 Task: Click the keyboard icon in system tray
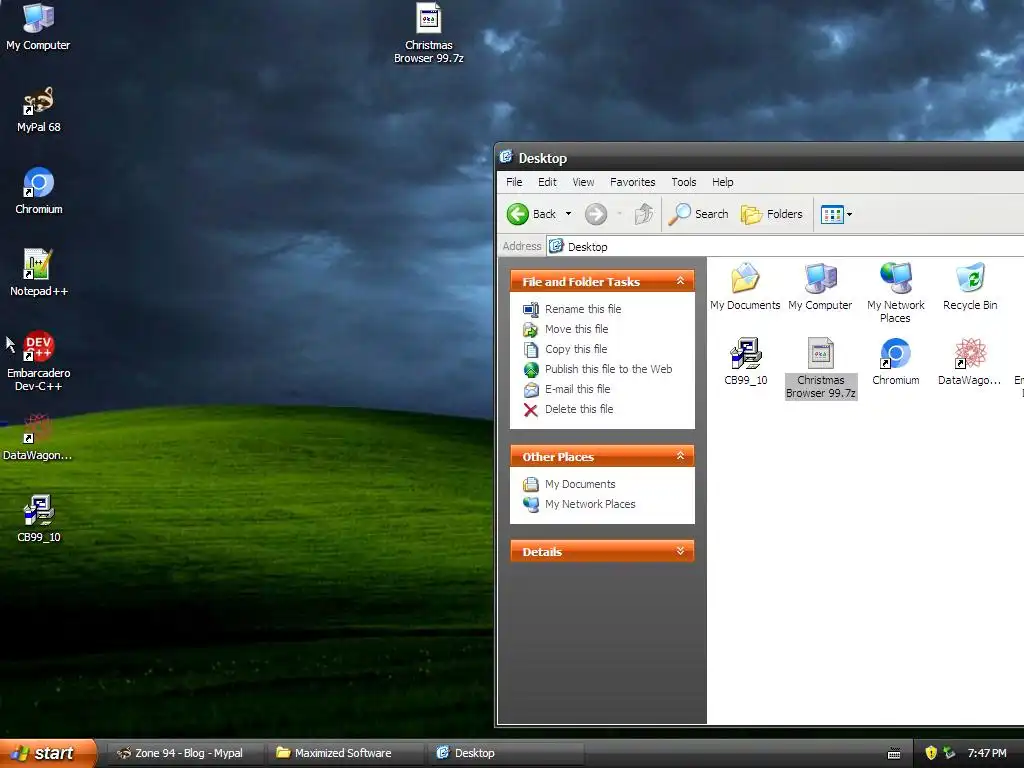[894, 754]
